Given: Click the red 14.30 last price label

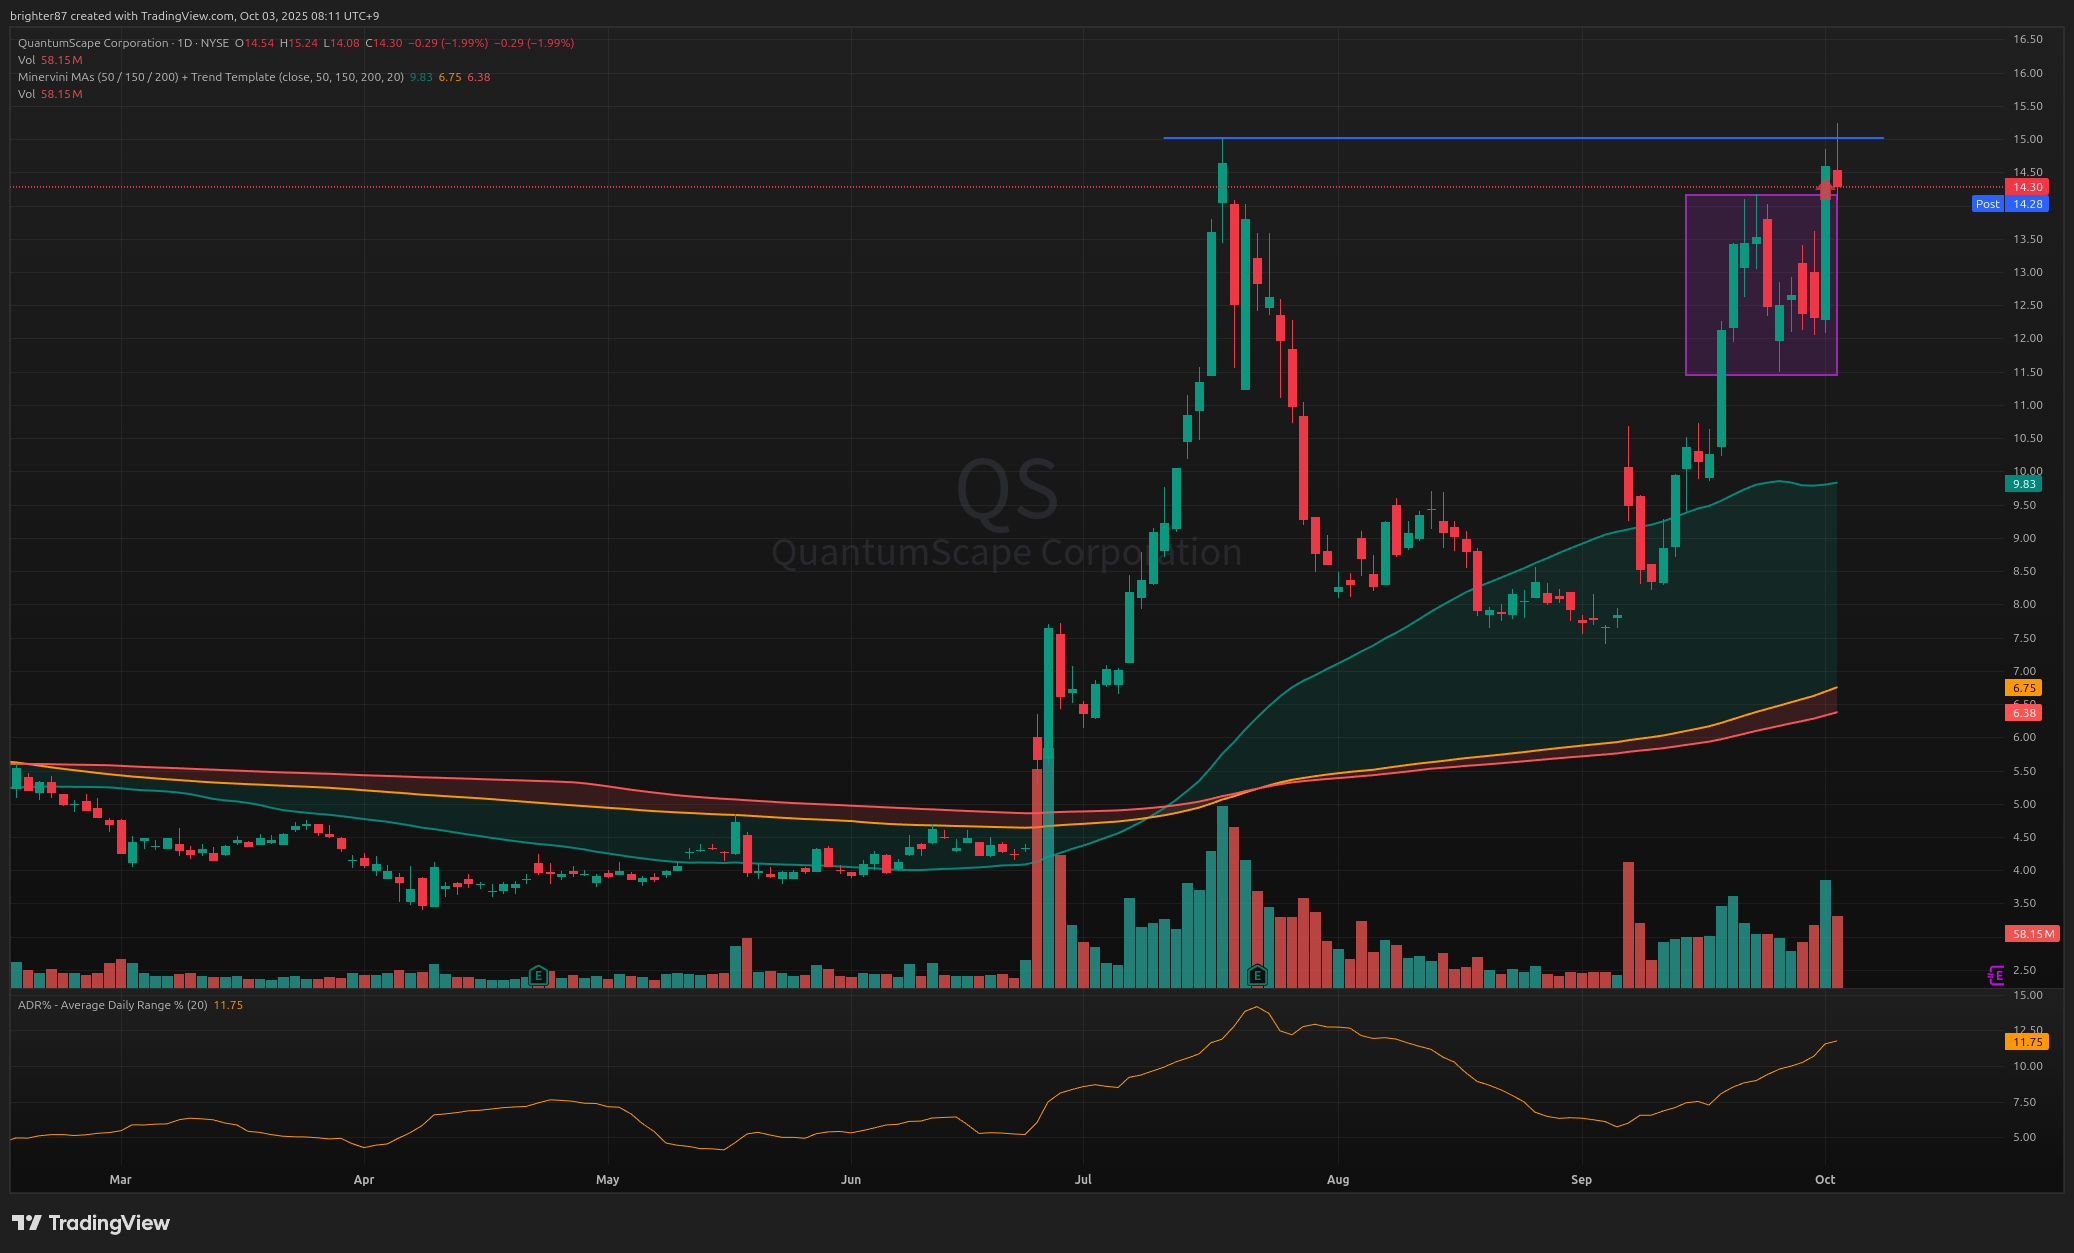Looking at the screenshot, I should coord(2027,187).
